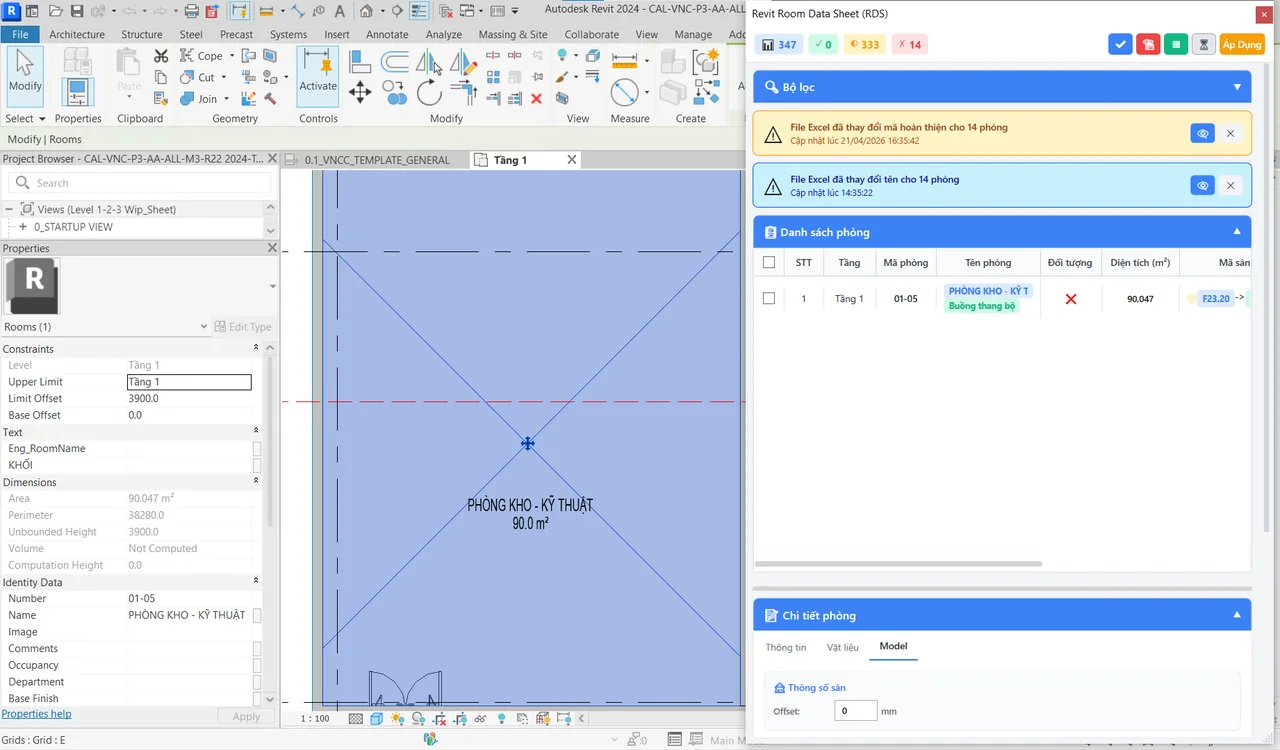
Task: Click the Text tool icon in the quick access toolbar
Action: [x=340, y=12]
